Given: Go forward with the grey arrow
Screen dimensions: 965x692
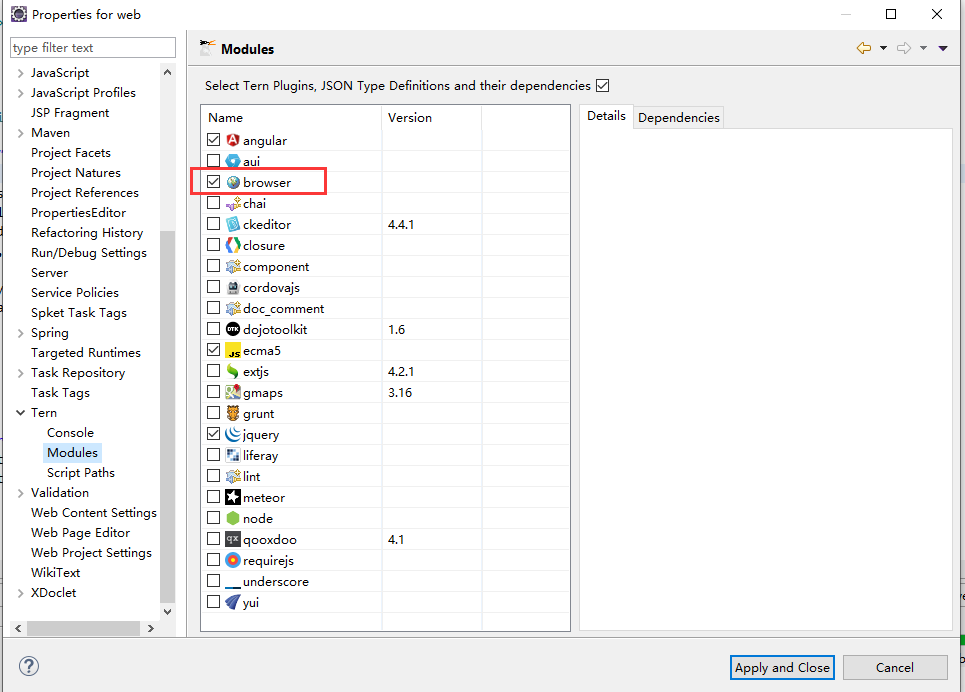Looking at the screenshot, I should click(904, 48).
